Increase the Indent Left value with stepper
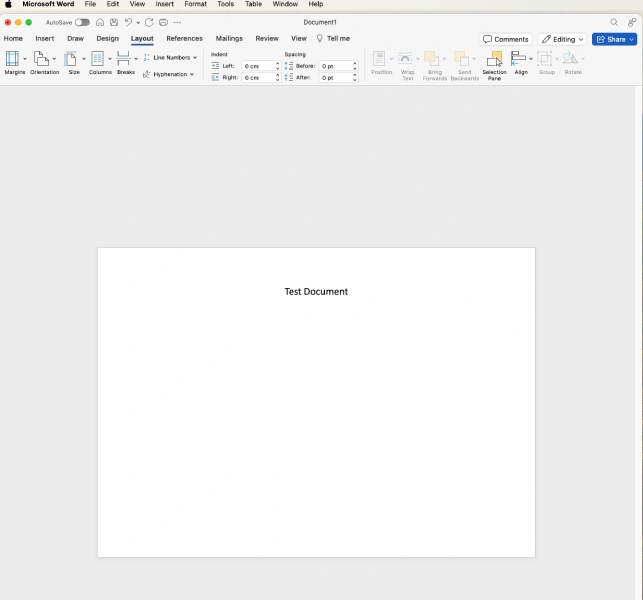The width and height of the screenshot is (643, 600). (278, 64)
